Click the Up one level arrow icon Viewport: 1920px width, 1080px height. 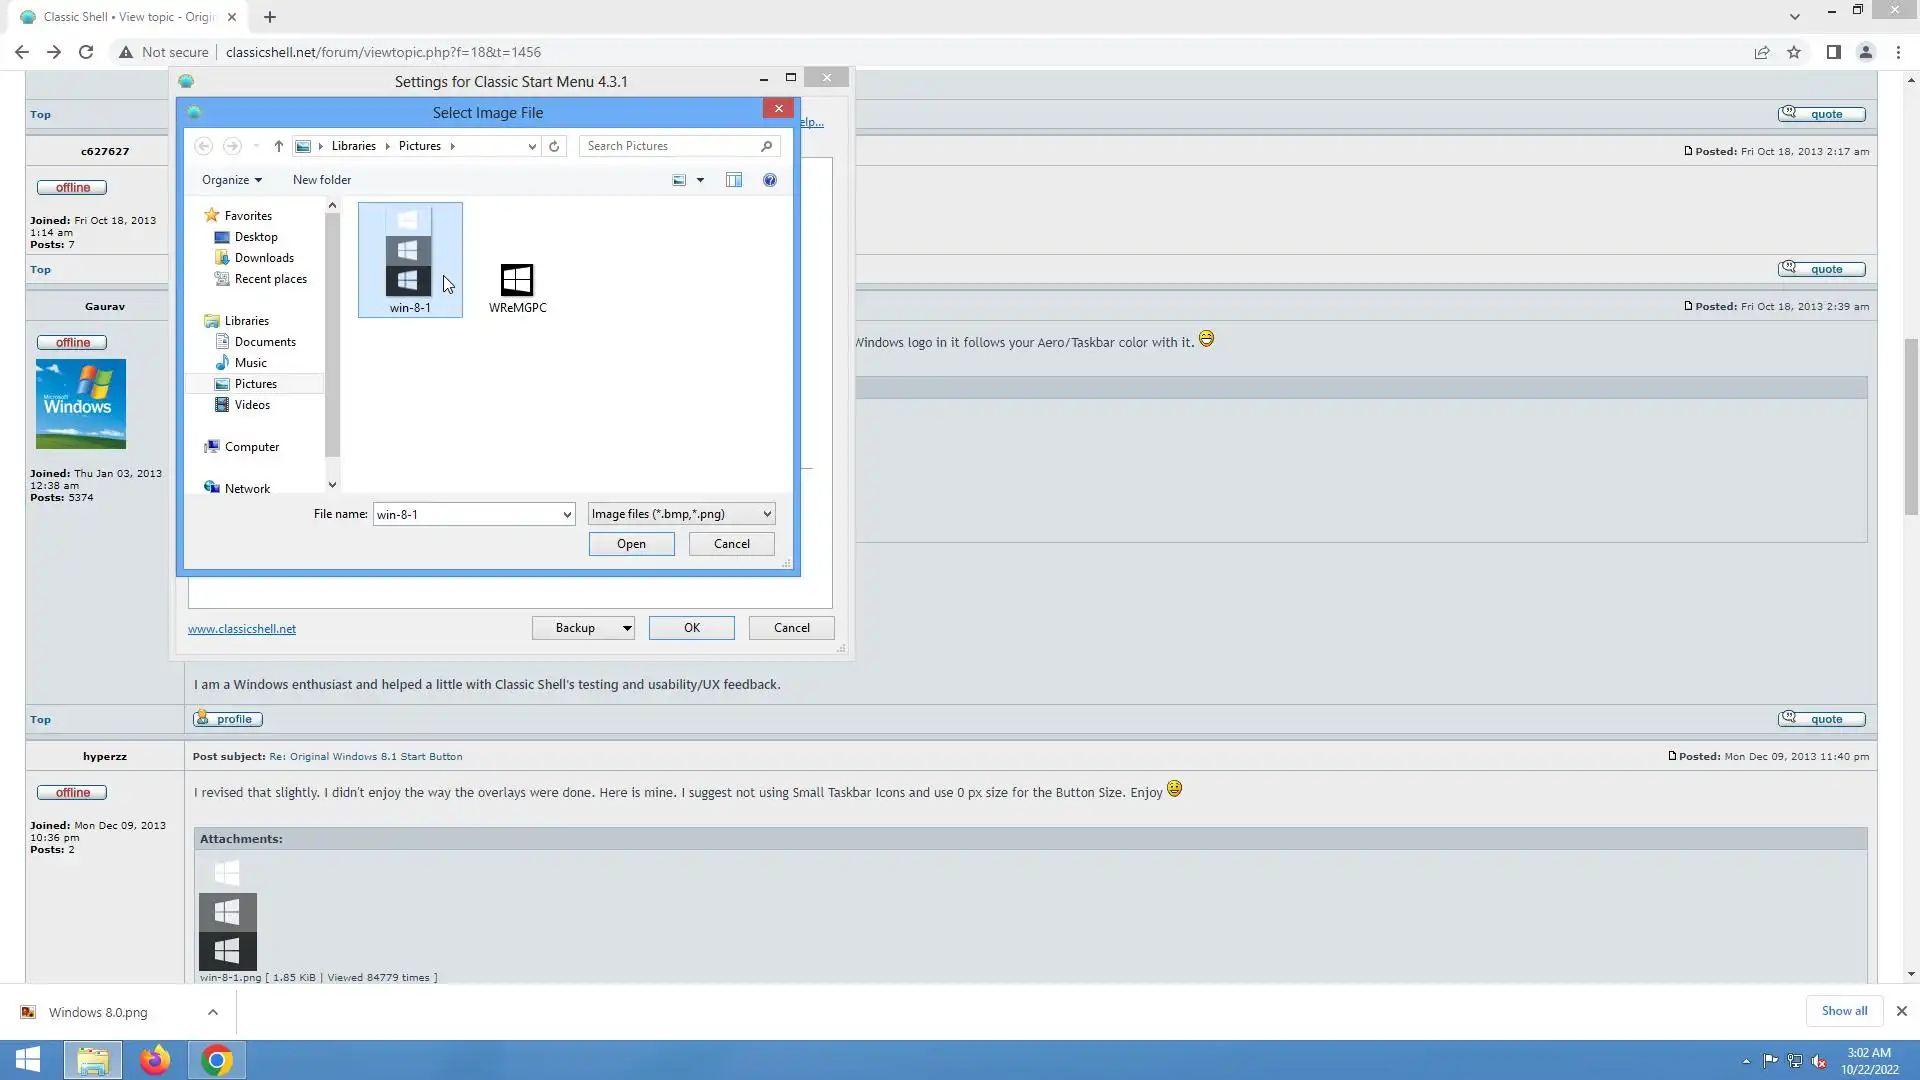coord(278,146)
